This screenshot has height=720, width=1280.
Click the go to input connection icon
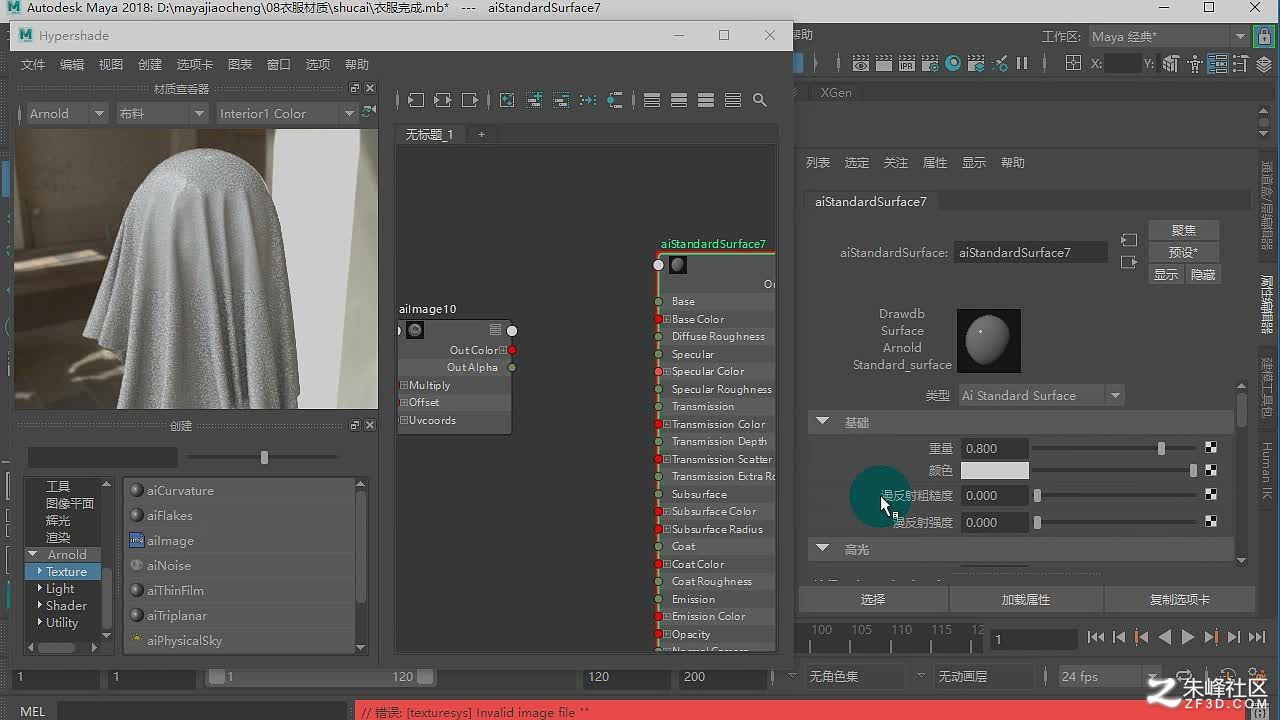[x=1129, y=240]
